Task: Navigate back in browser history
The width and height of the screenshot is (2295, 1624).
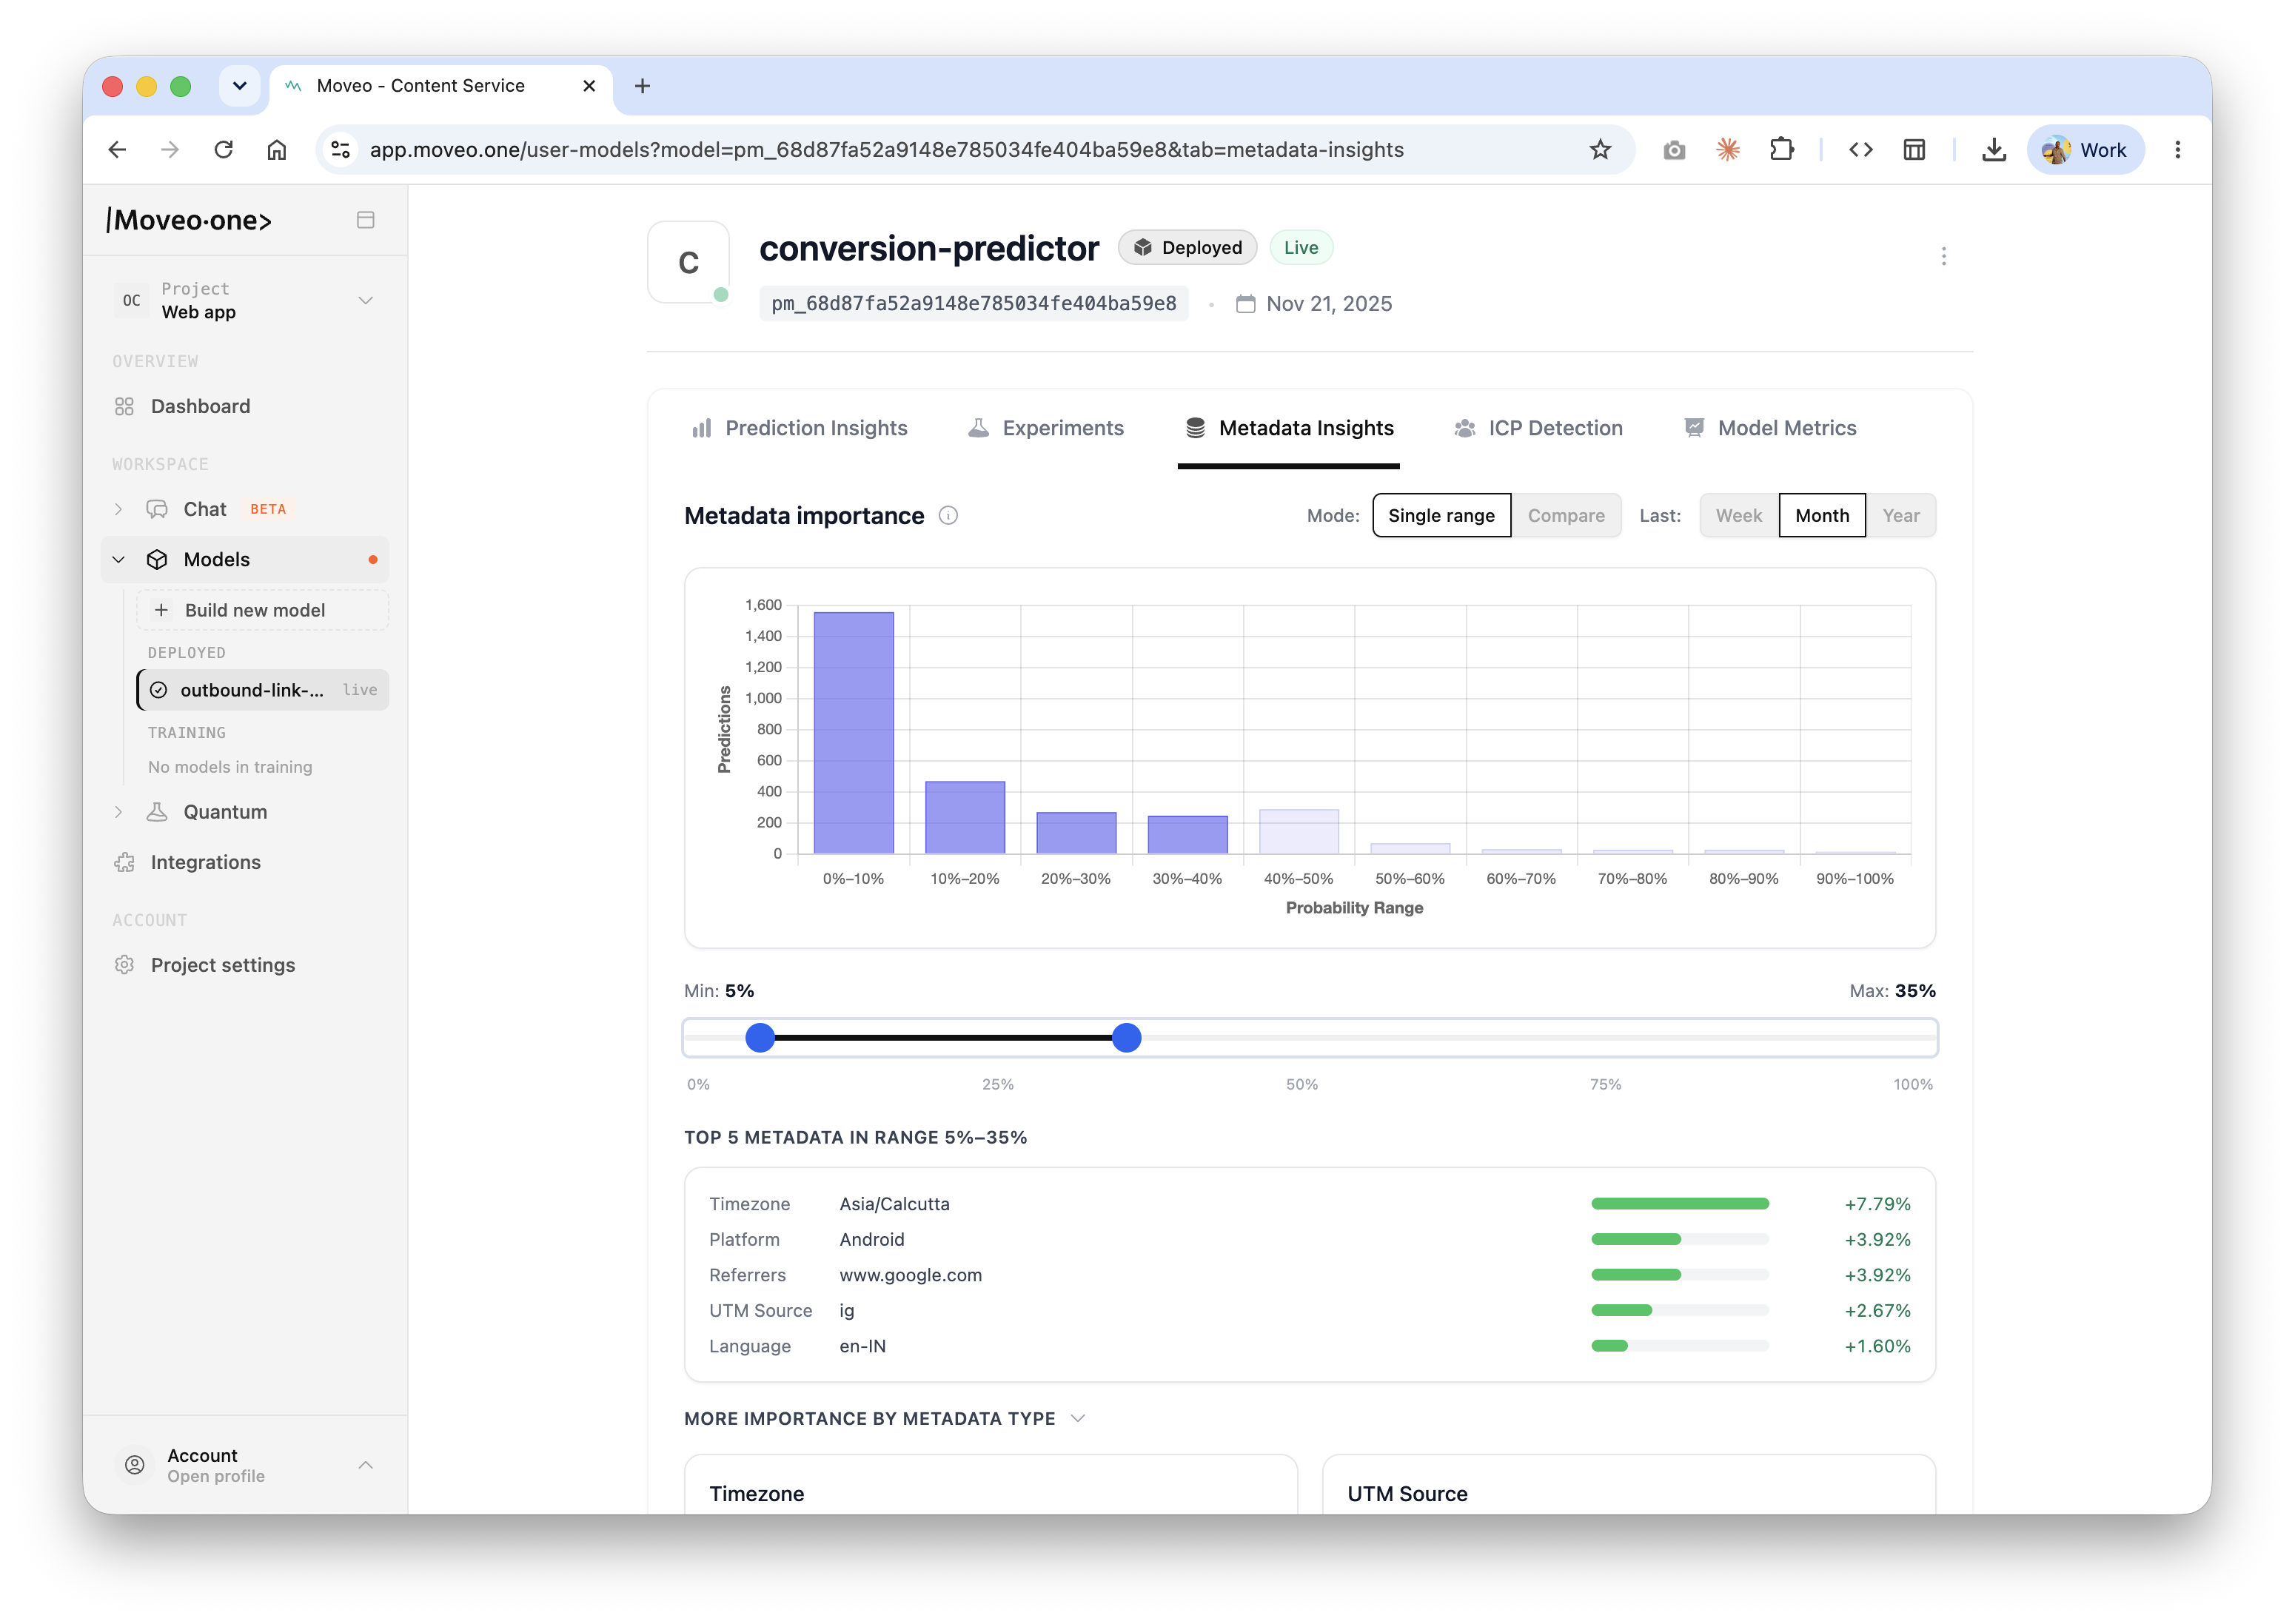Action: 117,150
